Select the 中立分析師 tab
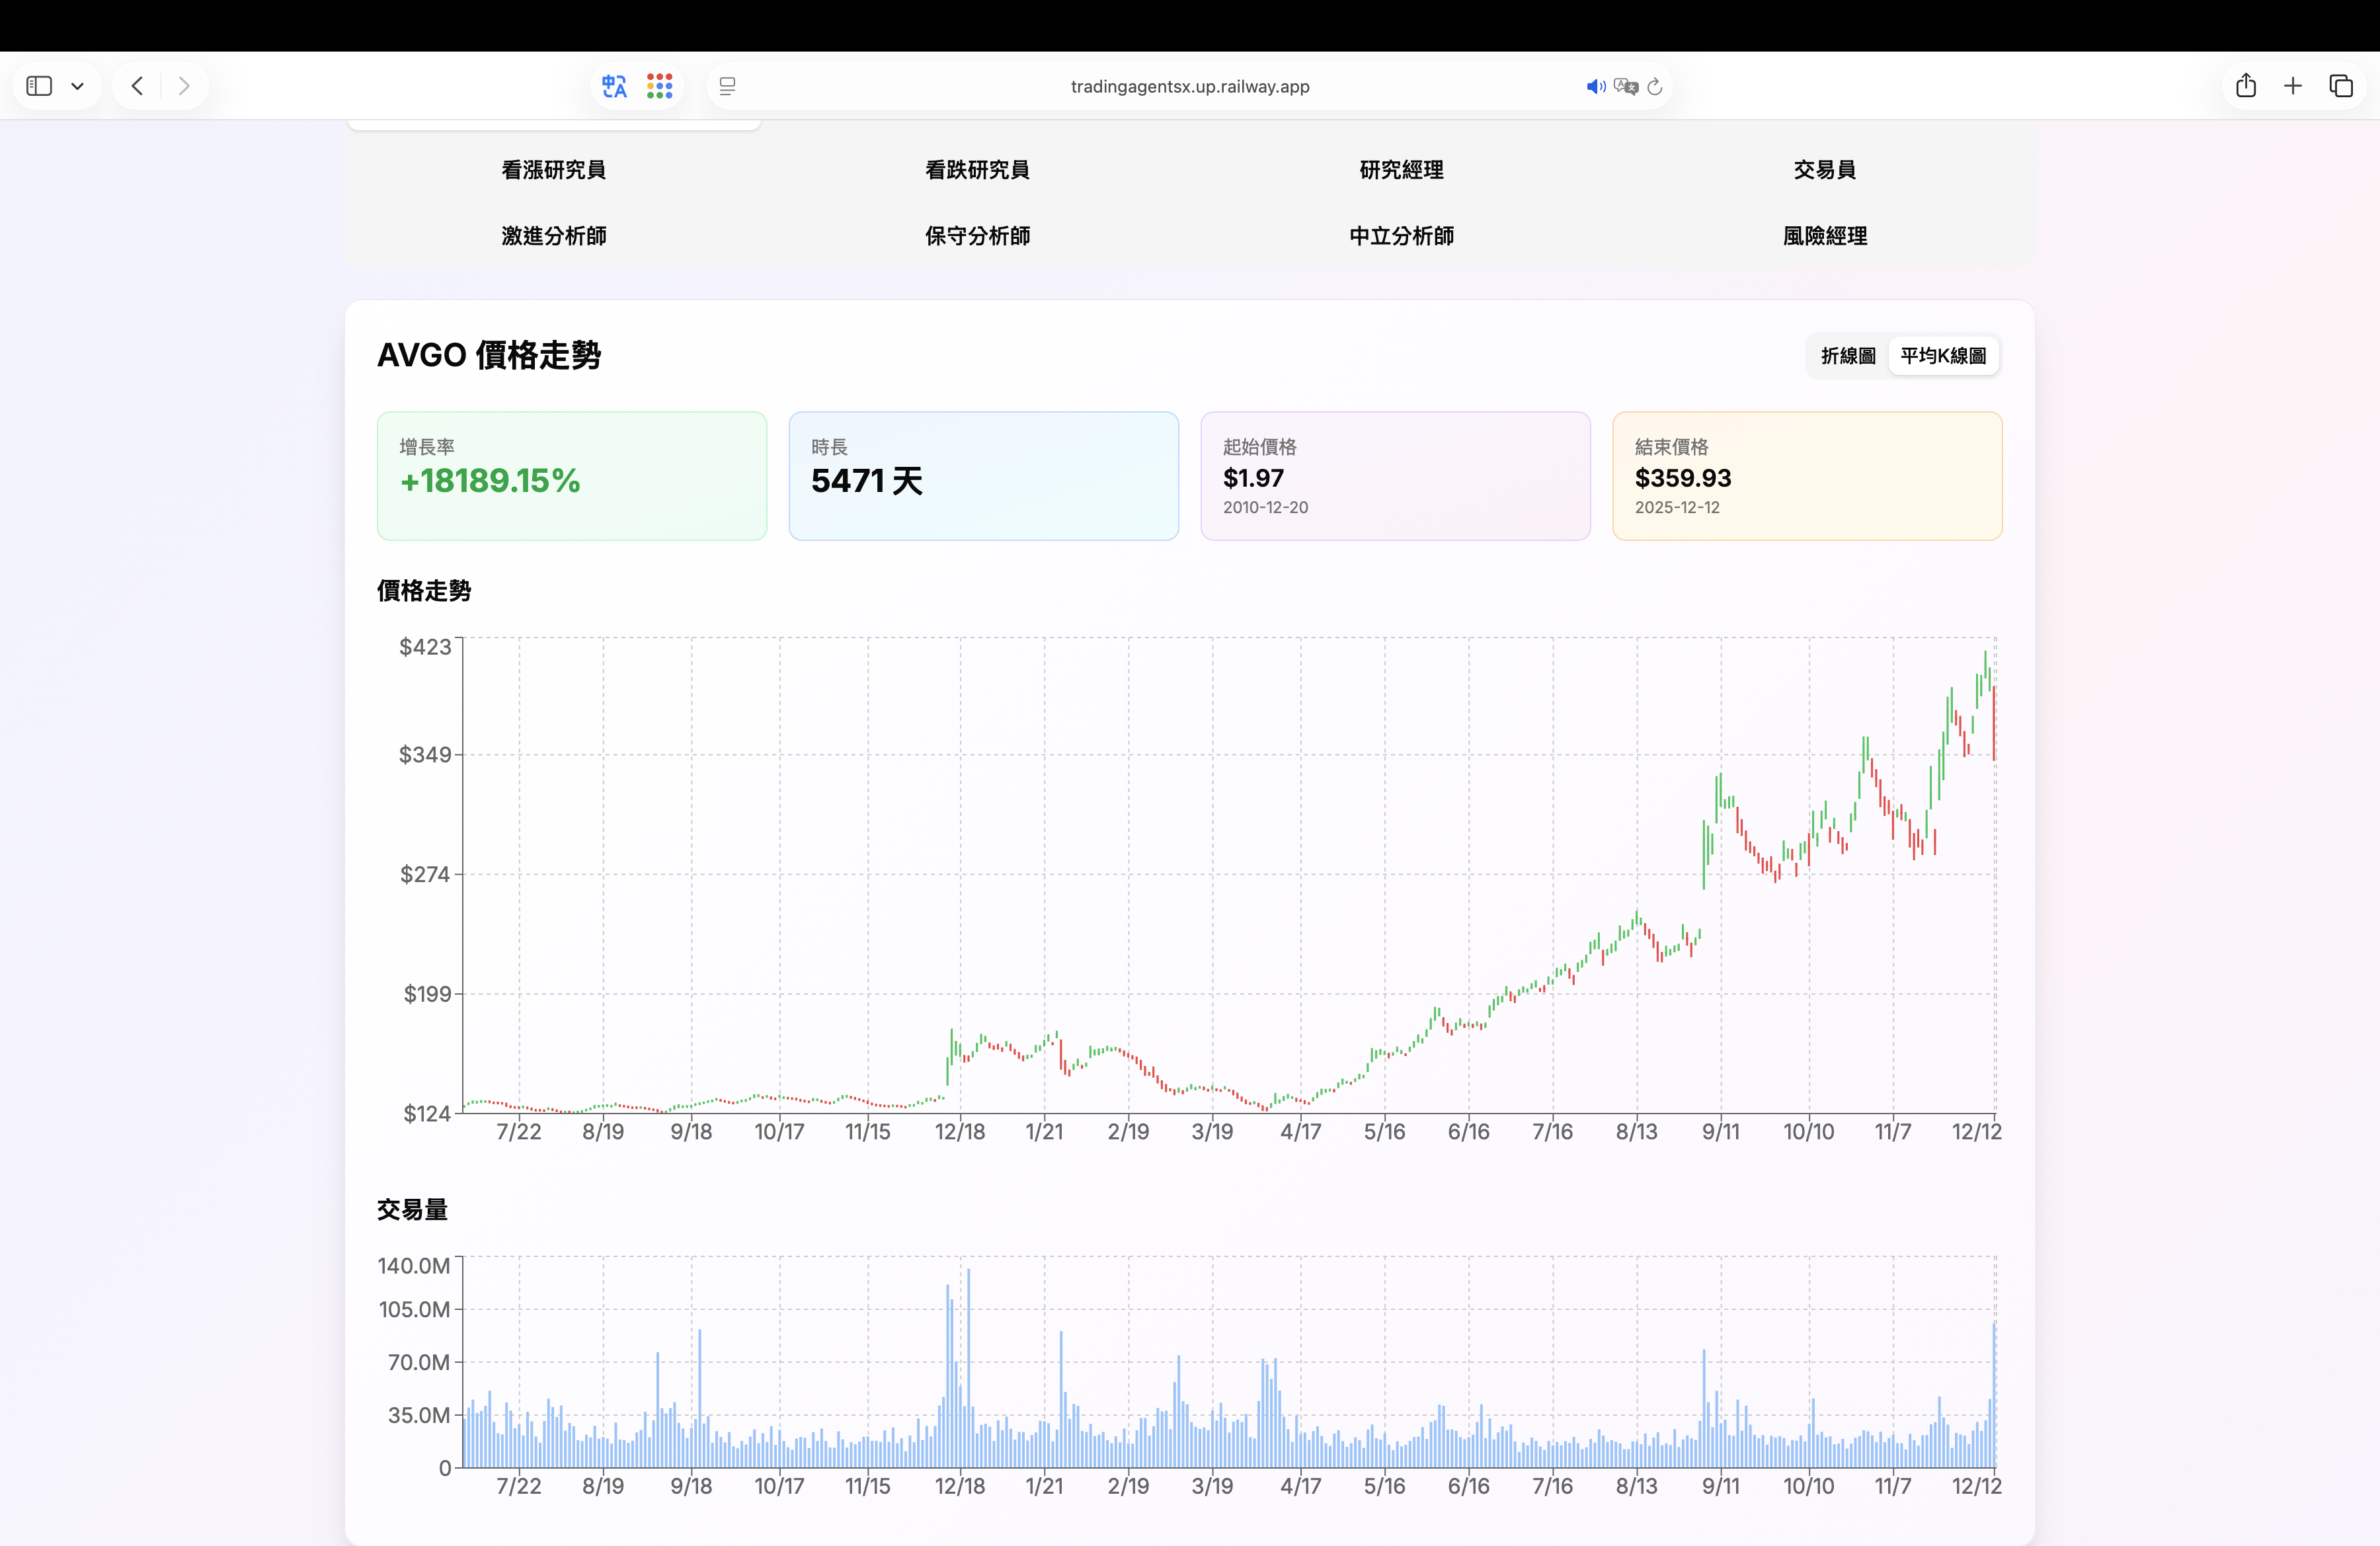This screenshot has height=1546, width=2380. 1401,236
